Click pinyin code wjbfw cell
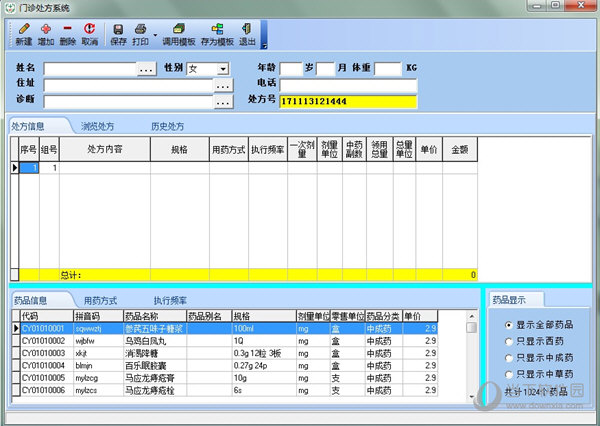The width and height of the screenshot is (600, 426). (98, 341)
